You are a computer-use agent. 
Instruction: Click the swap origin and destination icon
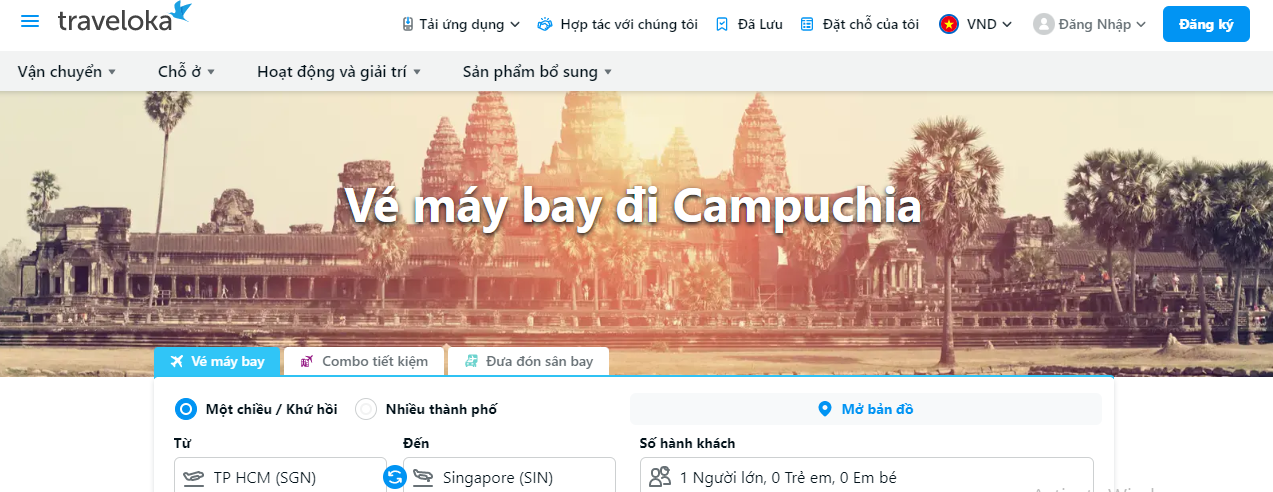point(394,478)
